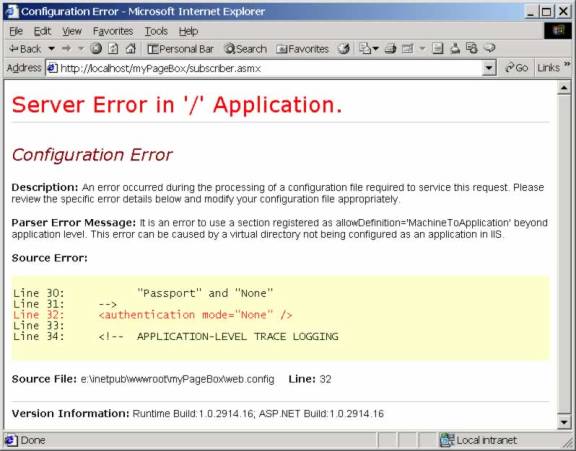
Task: Toggle the Personal Bar
Action: click(180, 49)
